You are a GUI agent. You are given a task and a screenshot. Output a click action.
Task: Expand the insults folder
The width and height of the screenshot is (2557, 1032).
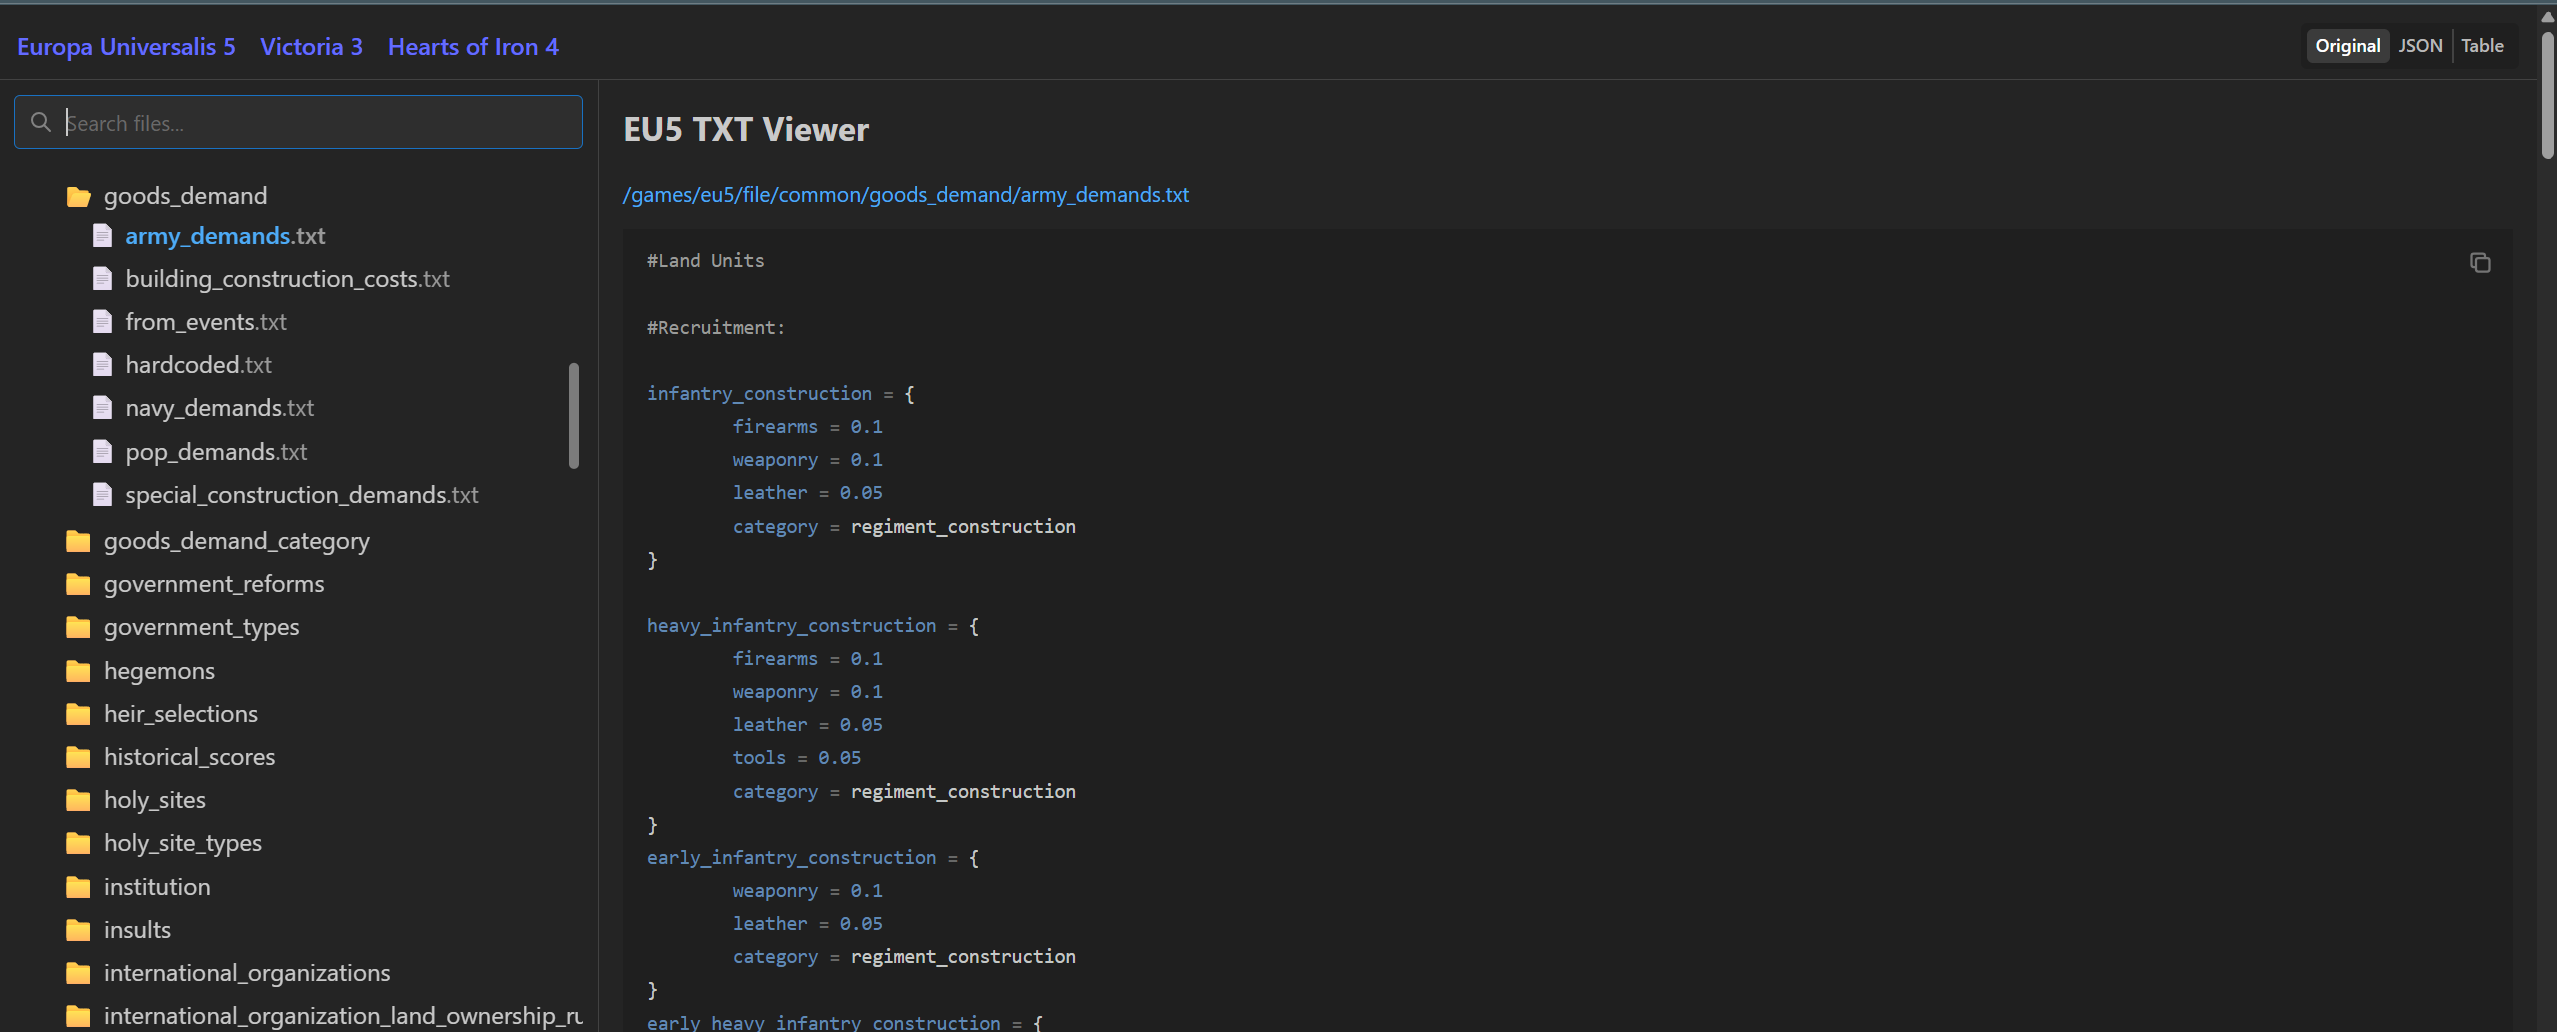pyautogui.click(x=137, y=930)
